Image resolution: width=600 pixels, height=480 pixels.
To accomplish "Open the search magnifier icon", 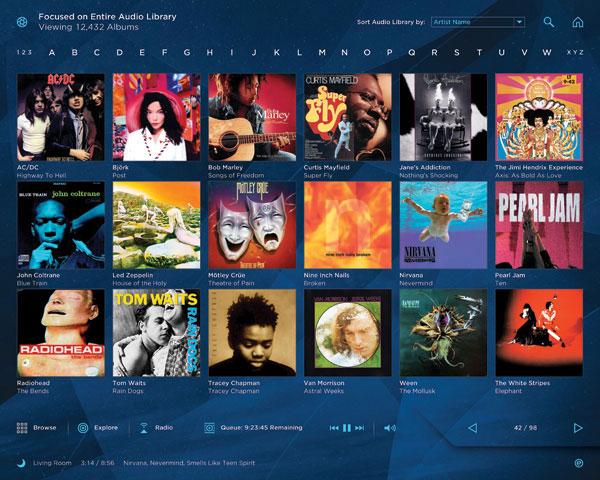I will [549, 22].
